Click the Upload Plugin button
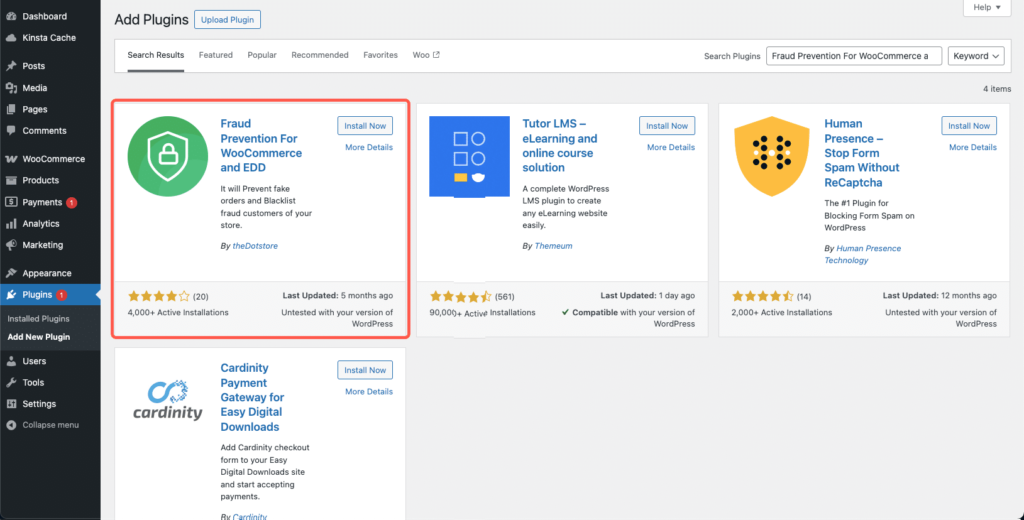This screenshot has width=1024, height=520. [x=228, y=19]
